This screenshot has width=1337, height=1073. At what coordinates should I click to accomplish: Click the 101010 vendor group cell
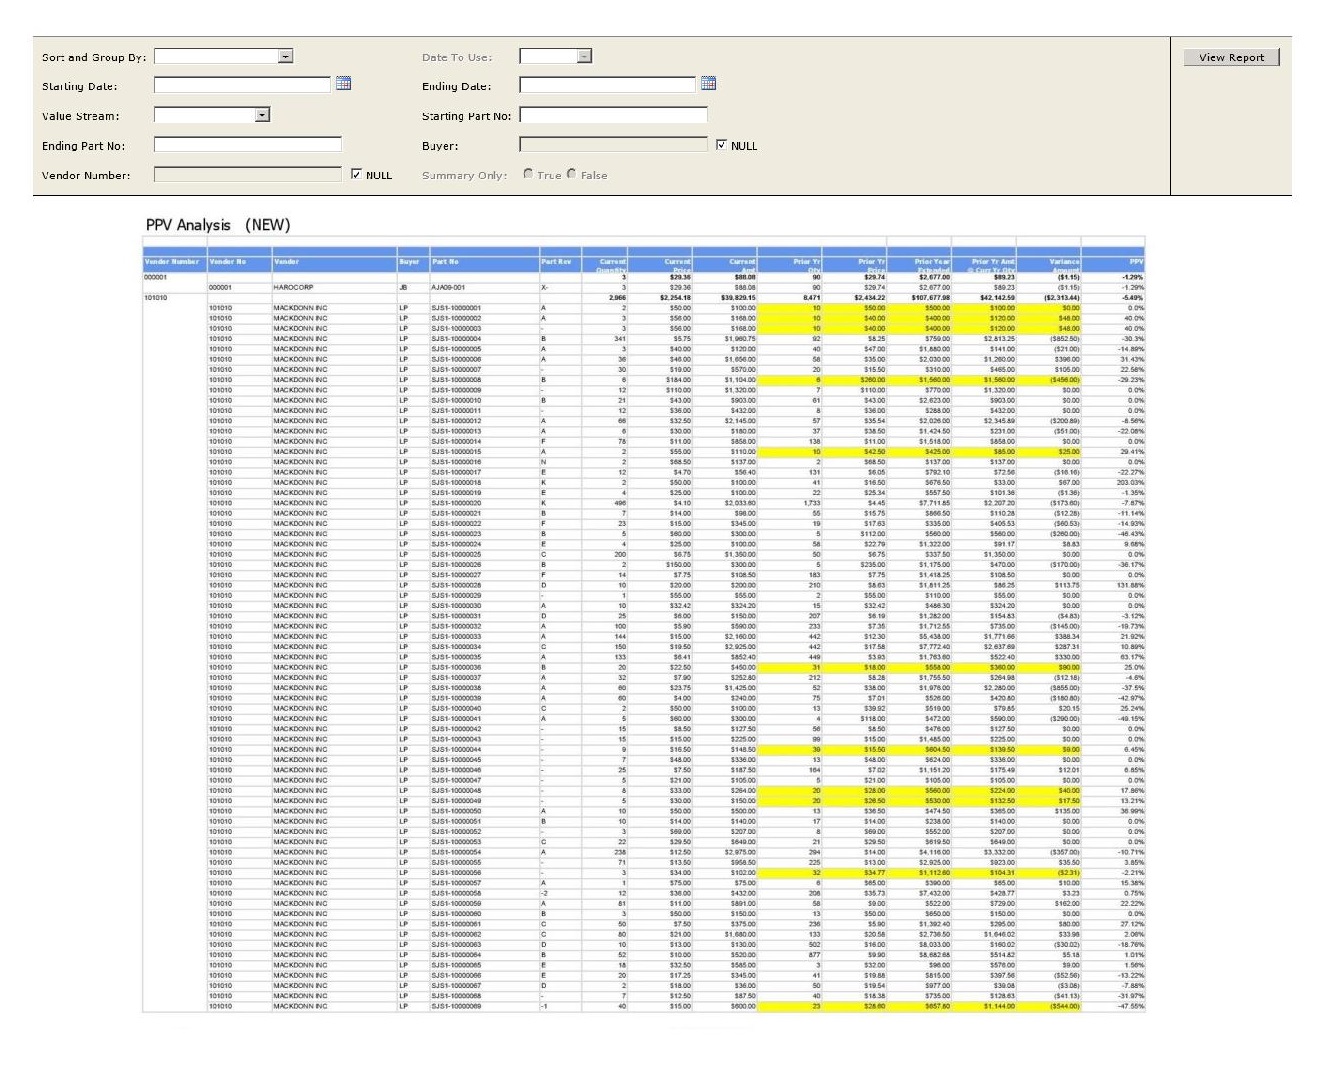coord(155,297)
